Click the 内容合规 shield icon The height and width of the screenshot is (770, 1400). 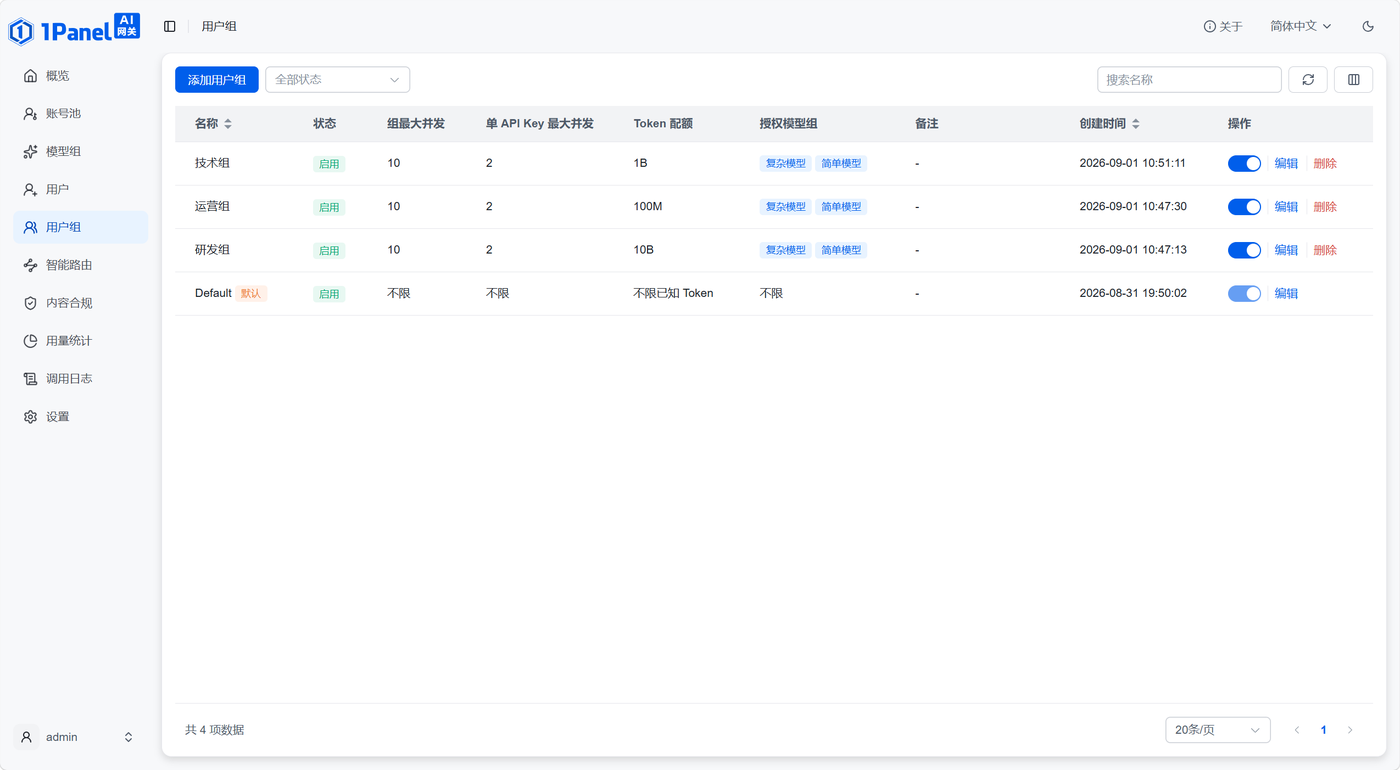coord(30,303)
